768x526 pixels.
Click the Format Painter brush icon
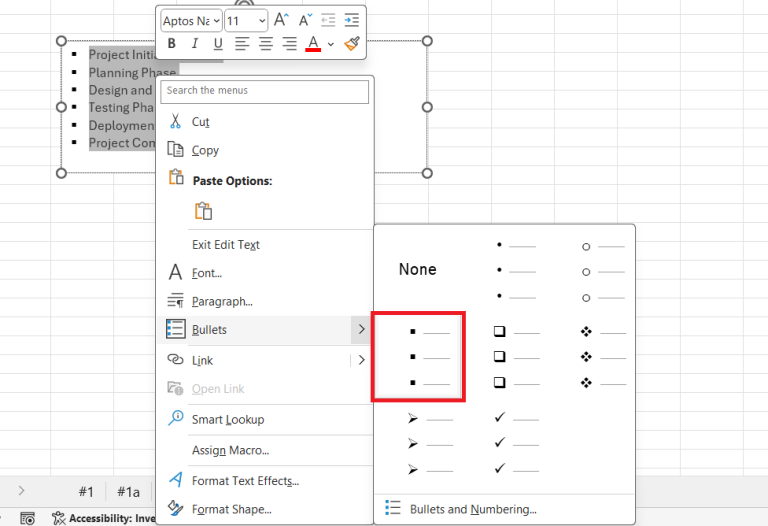point(351,44)
